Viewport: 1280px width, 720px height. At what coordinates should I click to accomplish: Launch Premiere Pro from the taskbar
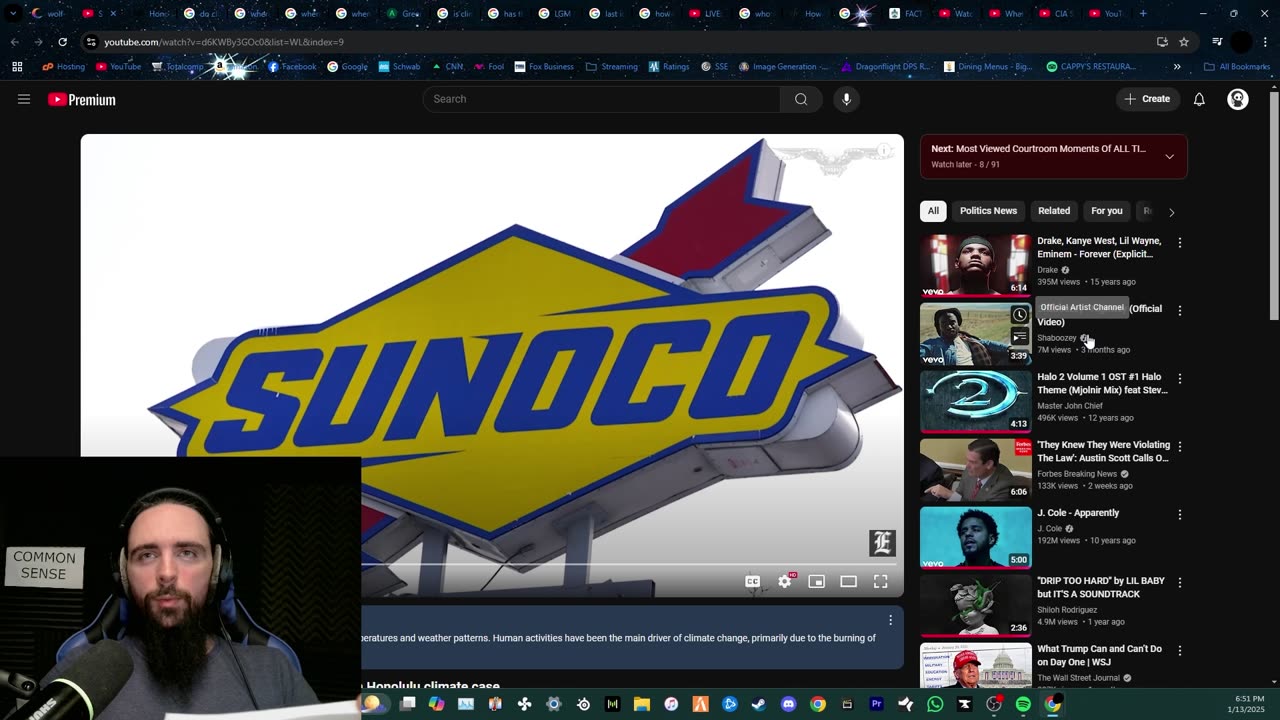tap(876, 704)
